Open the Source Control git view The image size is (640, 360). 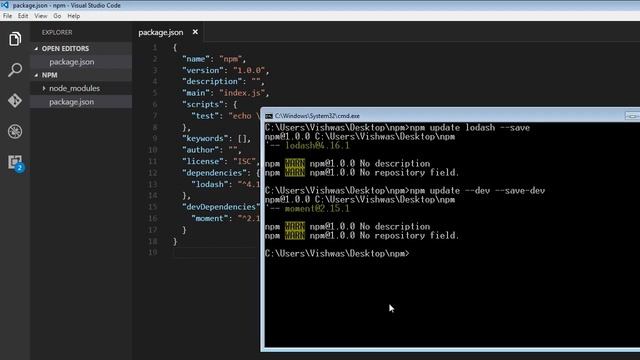[x=15, y=100]
